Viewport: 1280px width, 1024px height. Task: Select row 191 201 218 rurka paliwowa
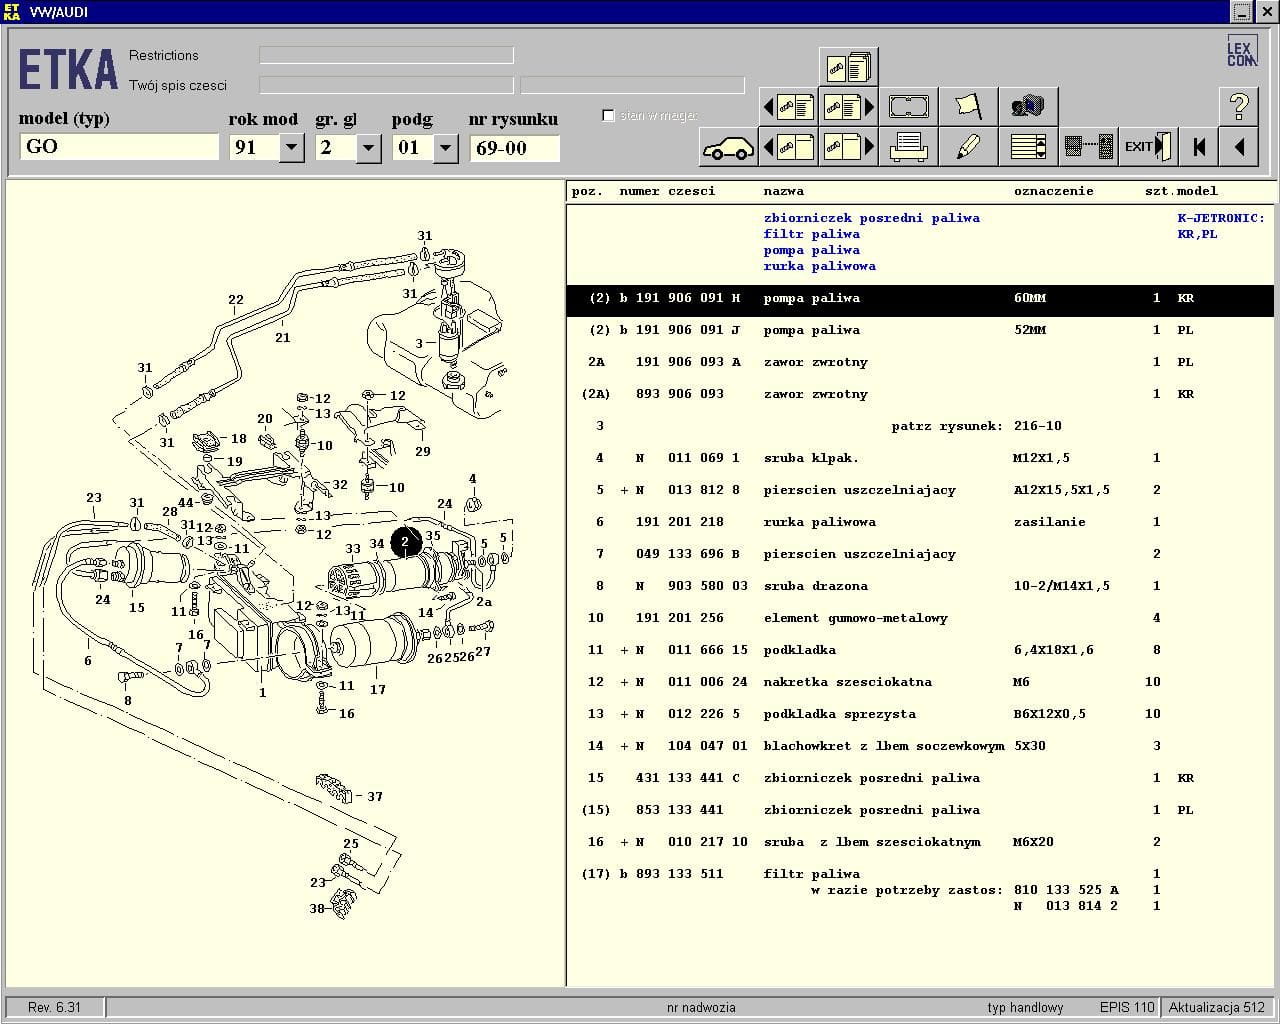[x=920, y=522]
